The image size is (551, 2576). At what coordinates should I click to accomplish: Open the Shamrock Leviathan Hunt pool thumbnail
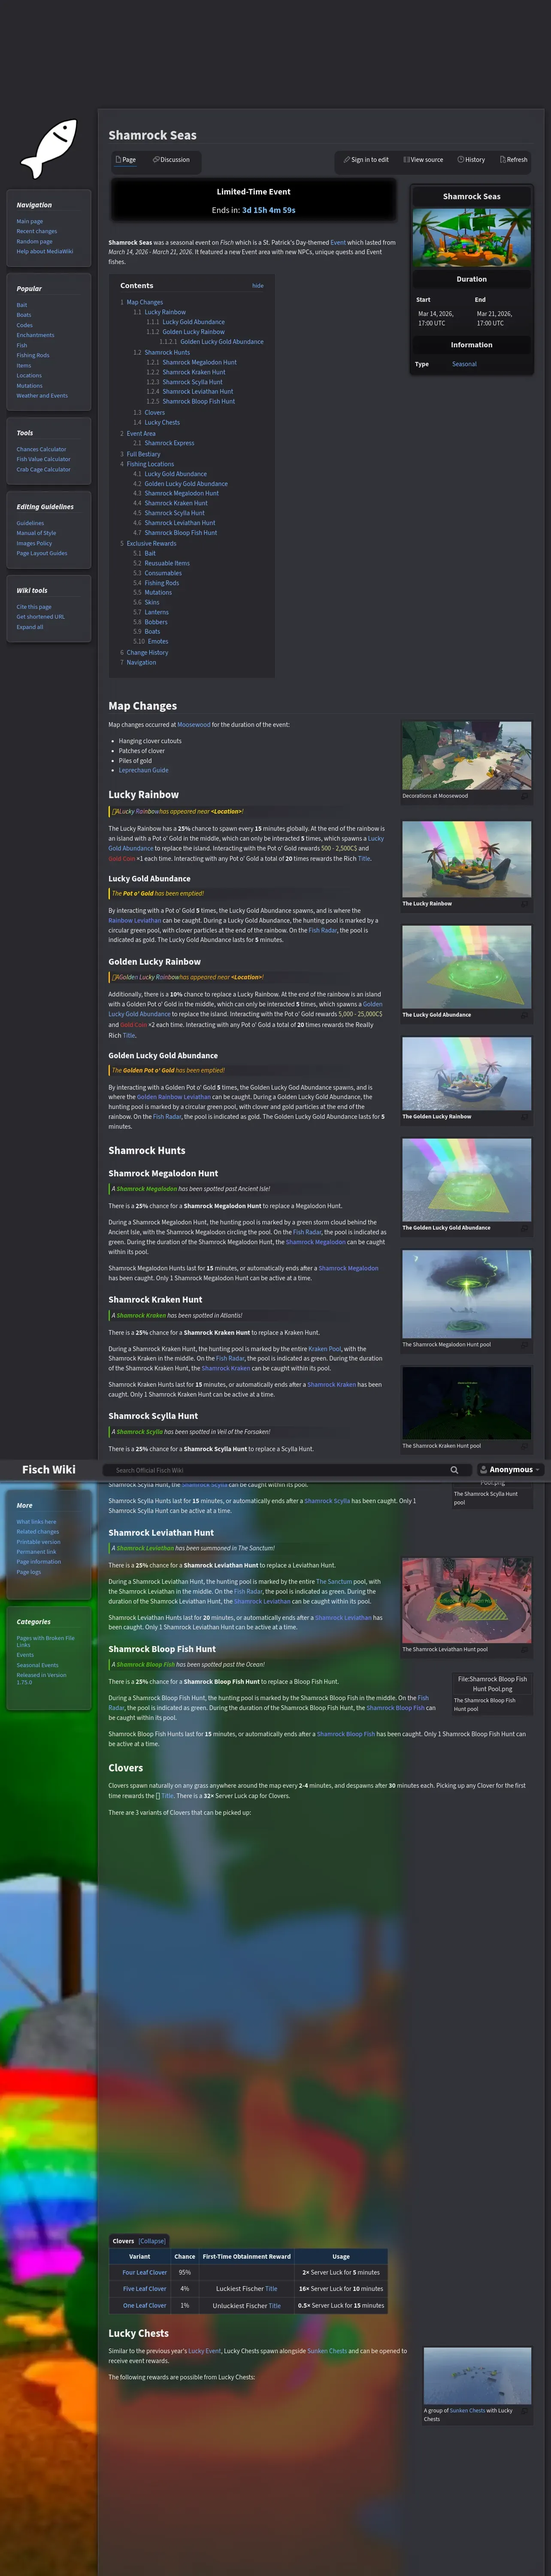(x=466, y=1600)
